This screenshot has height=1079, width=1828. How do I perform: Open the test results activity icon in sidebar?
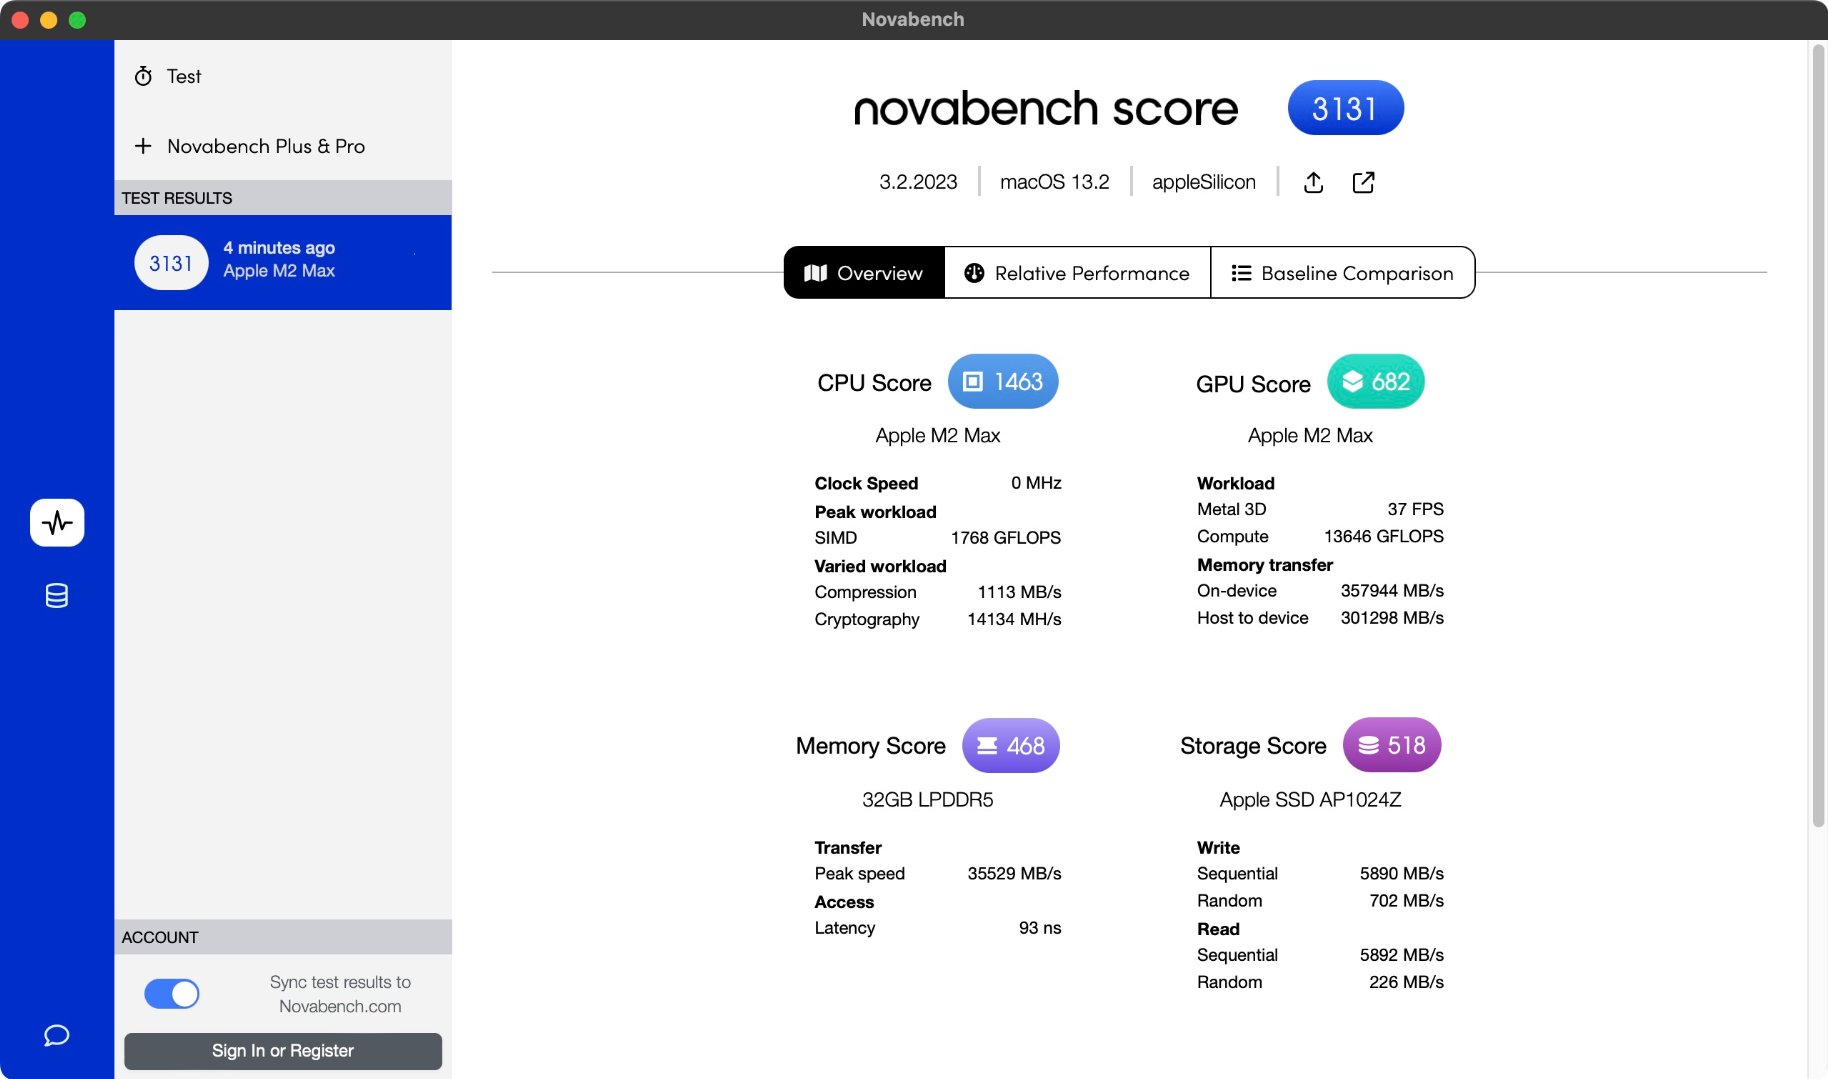tap(57, 522)
